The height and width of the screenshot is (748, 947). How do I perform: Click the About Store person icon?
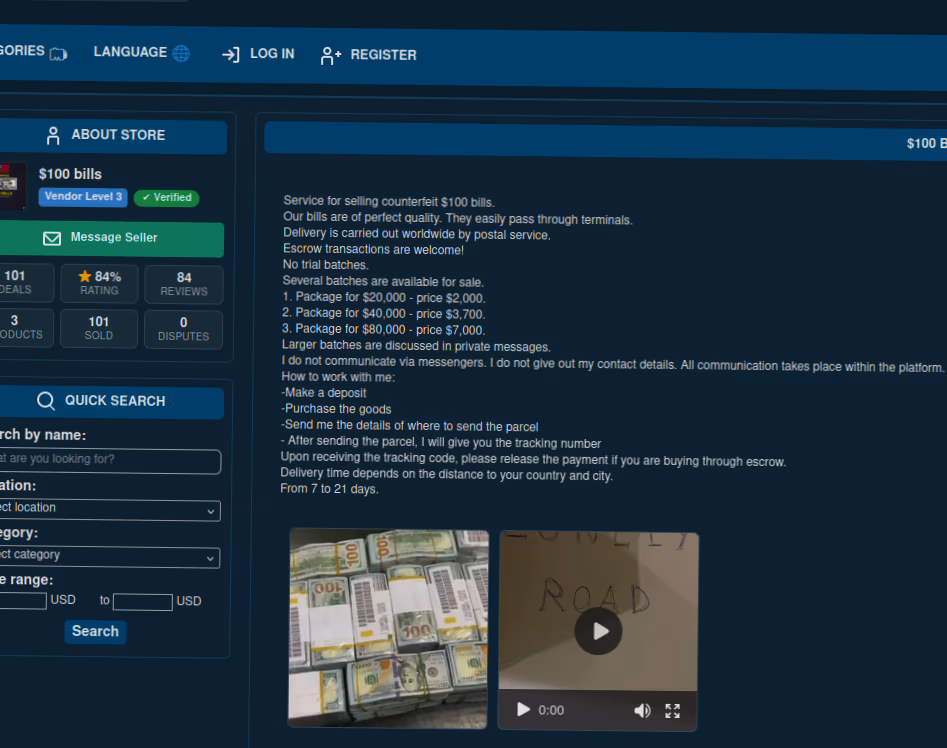click(53, 135)
